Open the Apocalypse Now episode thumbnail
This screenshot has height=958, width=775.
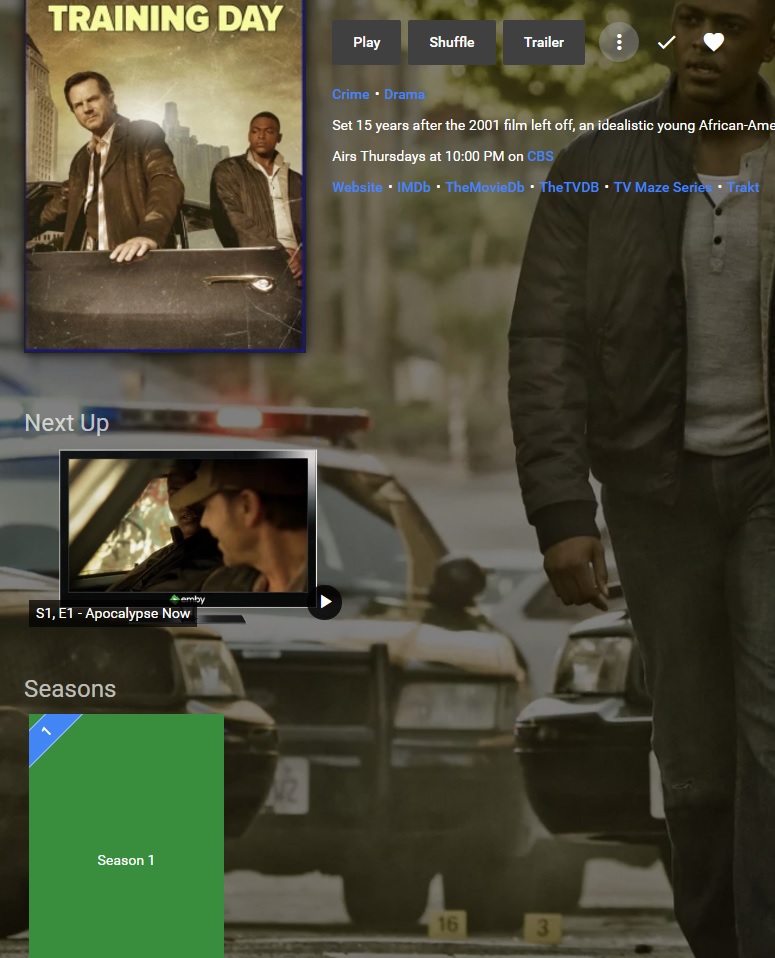[x=188, y=528]
